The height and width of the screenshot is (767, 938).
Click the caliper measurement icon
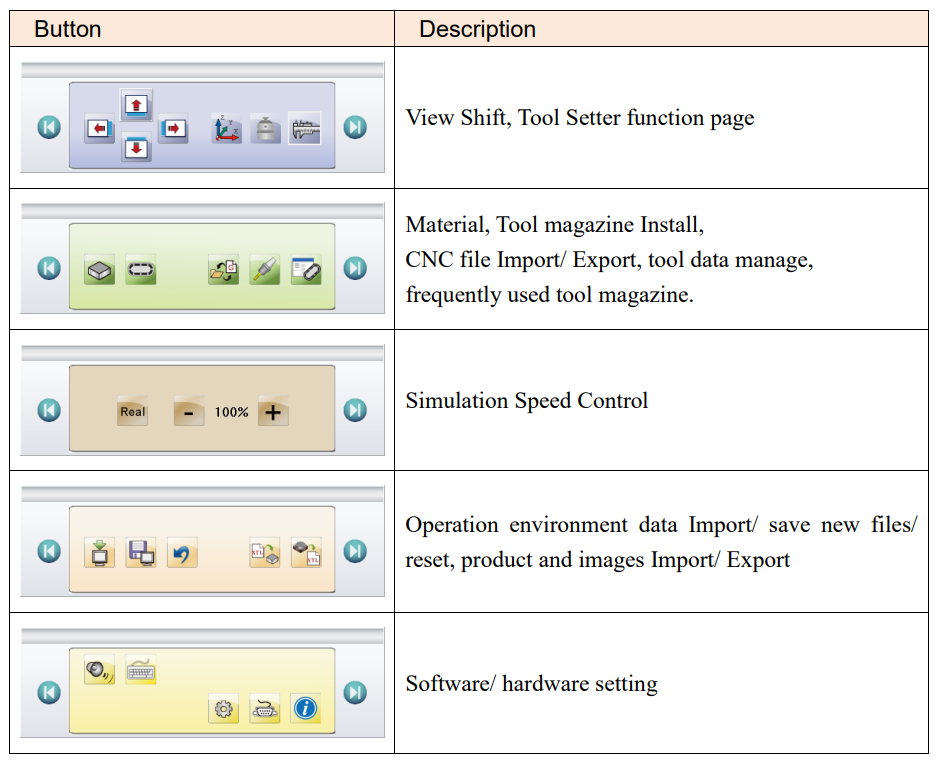pyautogui.click(x=306, y=128)
